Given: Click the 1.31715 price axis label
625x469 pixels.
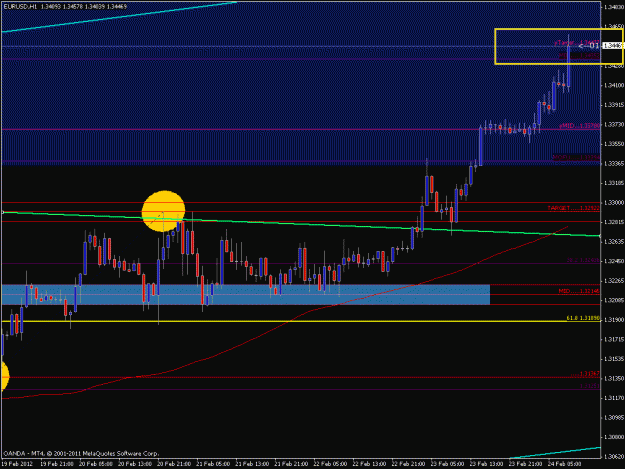Looking at the screenshot, I should point(613,339).
